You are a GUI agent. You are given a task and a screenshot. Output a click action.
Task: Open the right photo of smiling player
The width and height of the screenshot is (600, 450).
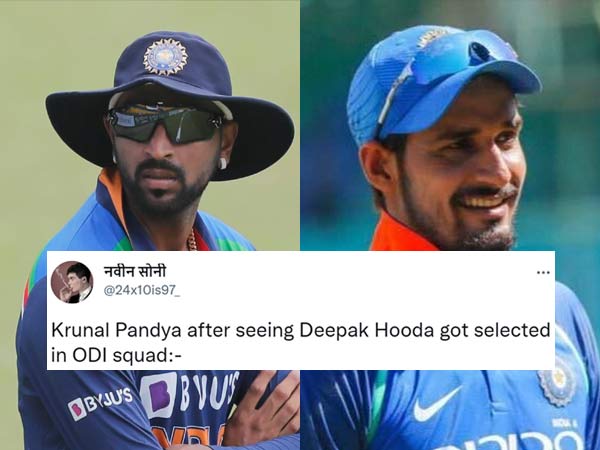[450, 126]
